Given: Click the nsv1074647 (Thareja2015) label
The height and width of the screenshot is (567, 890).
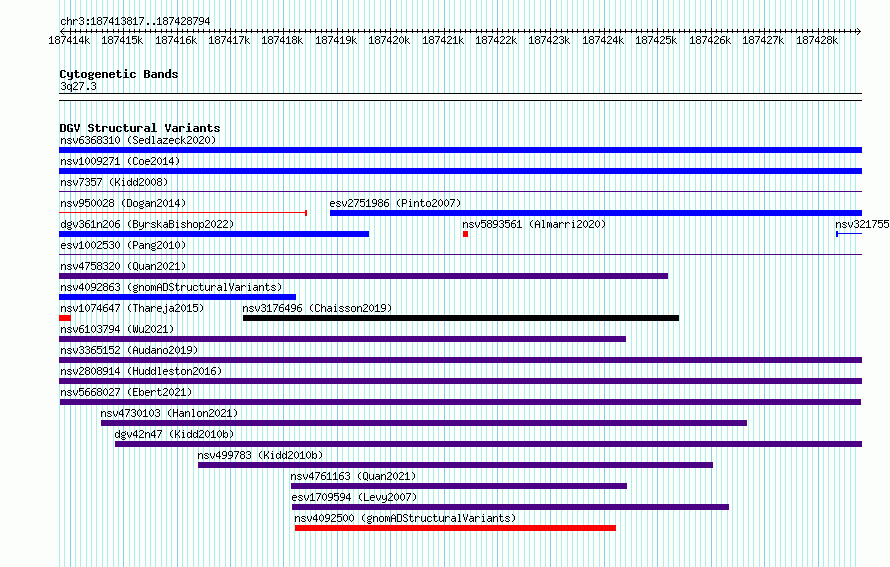Looking at the screenshot, I should coord(132,308).
